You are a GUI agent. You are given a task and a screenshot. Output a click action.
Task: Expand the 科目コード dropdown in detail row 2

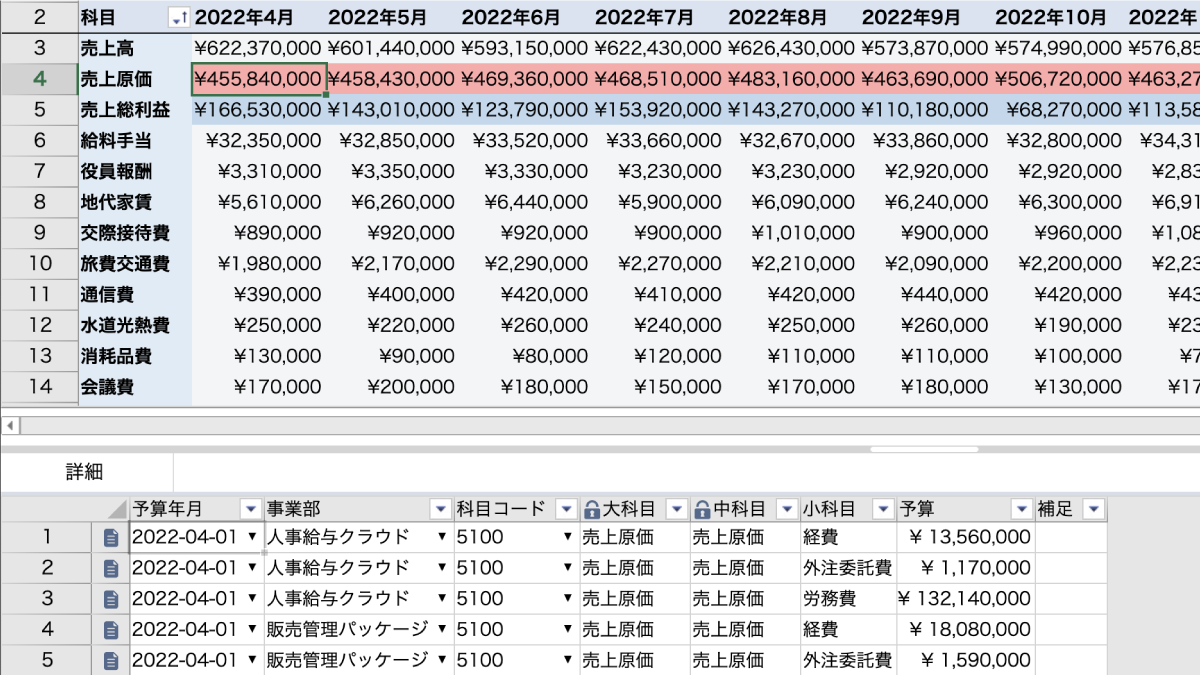click(568, 568)
